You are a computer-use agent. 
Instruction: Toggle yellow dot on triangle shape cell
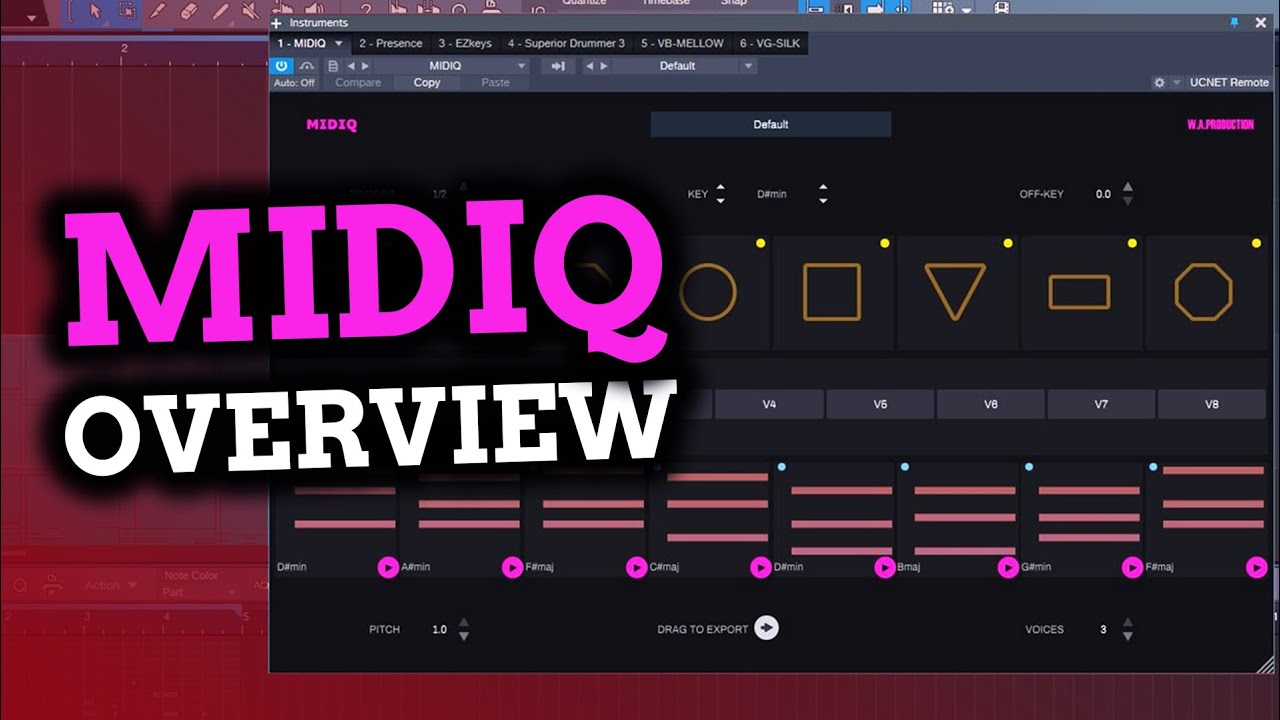click(1008, 243)
